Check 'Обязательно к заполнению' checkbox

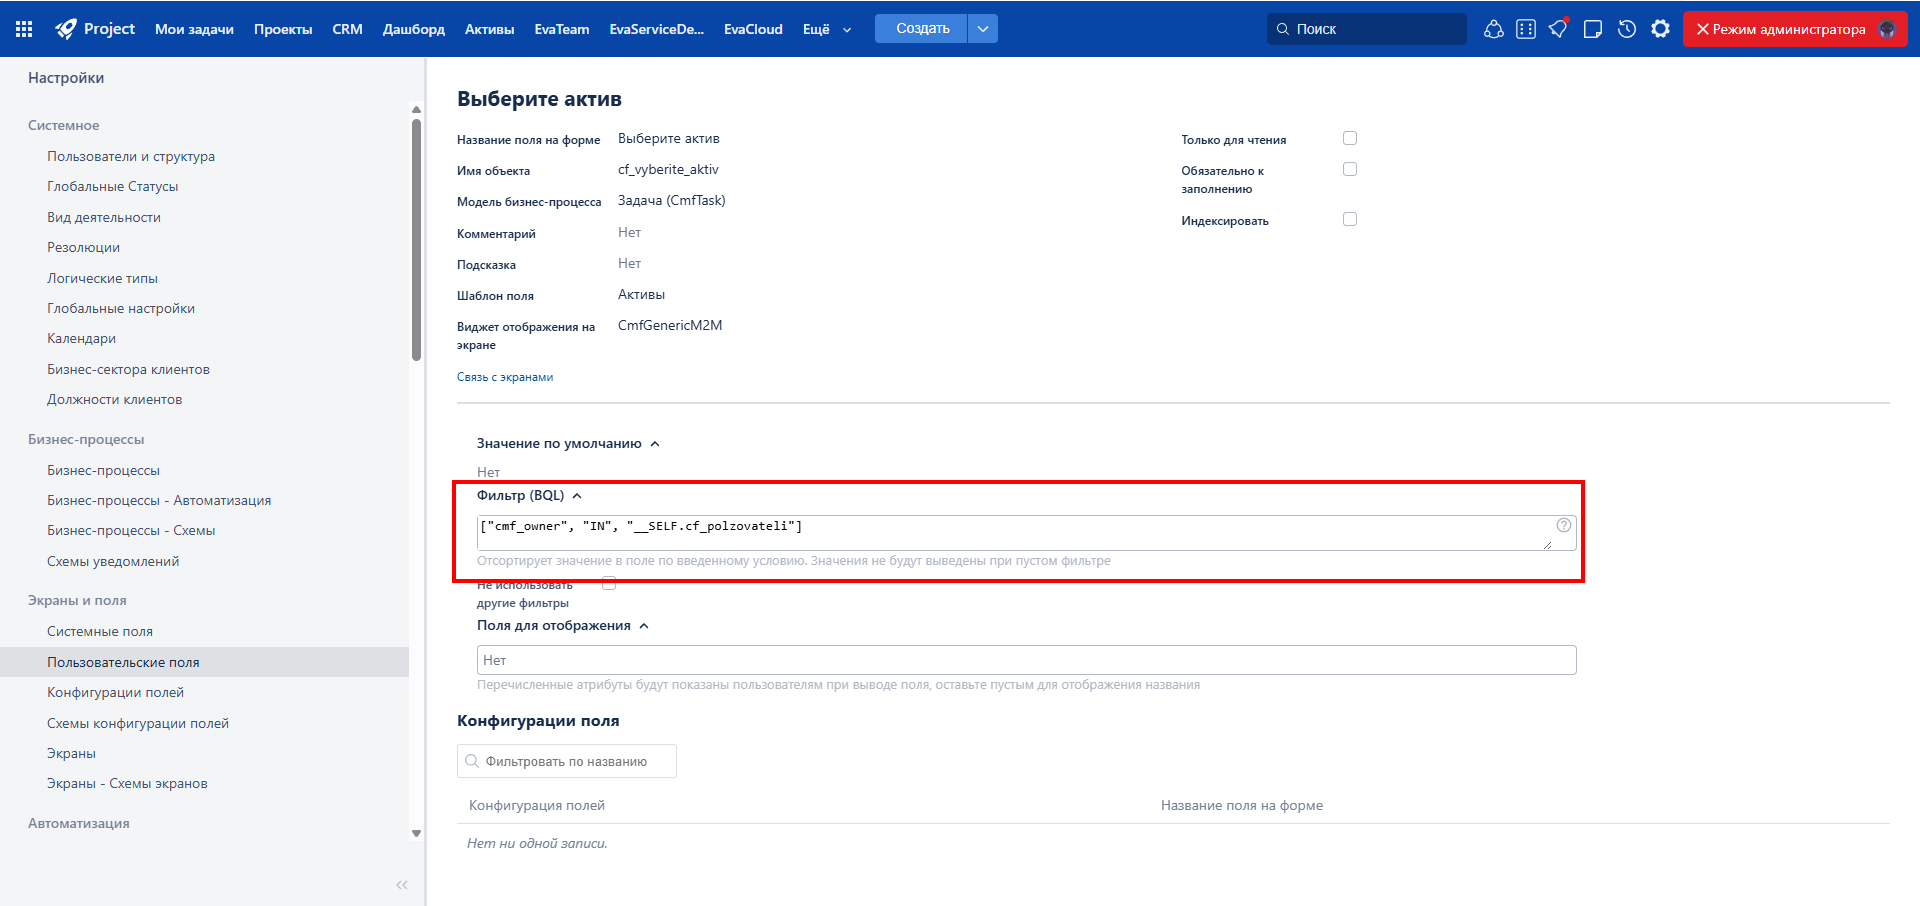(x=1350, y=169)
